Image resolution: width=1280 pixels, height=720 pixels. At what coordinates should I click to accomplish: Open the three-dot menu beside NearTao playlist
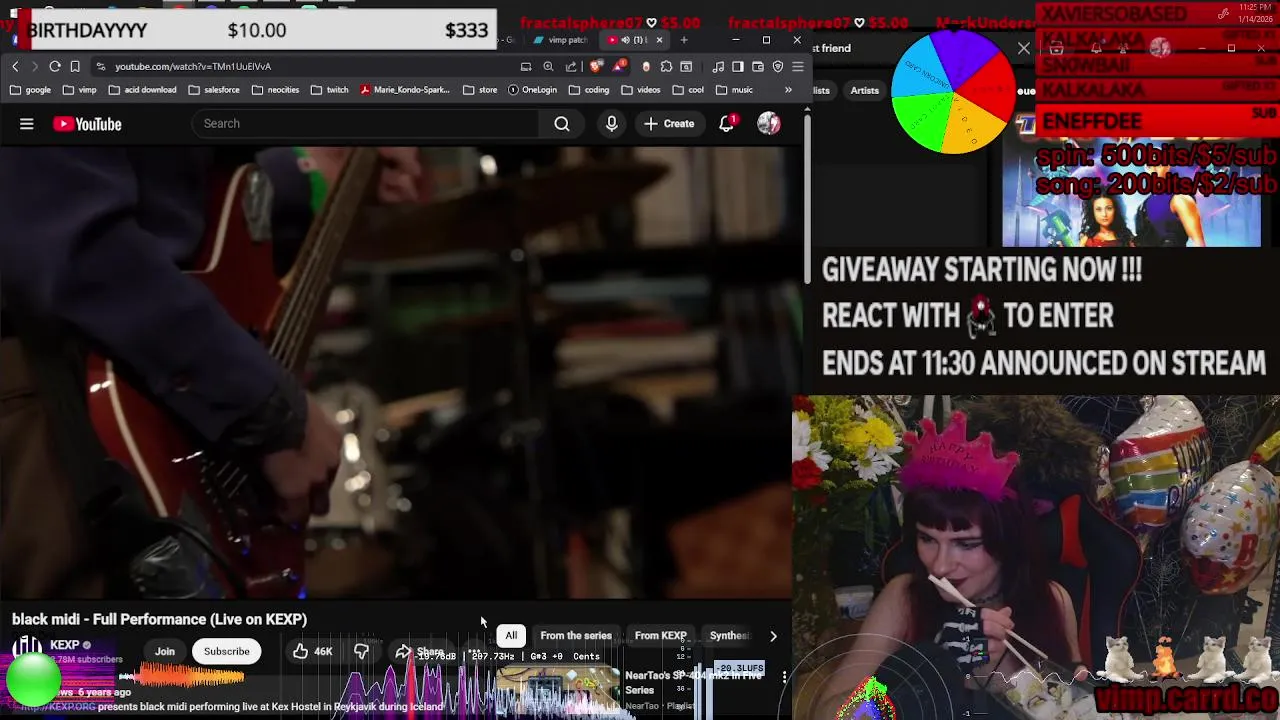pyautogui.click(x=785, y=678)
